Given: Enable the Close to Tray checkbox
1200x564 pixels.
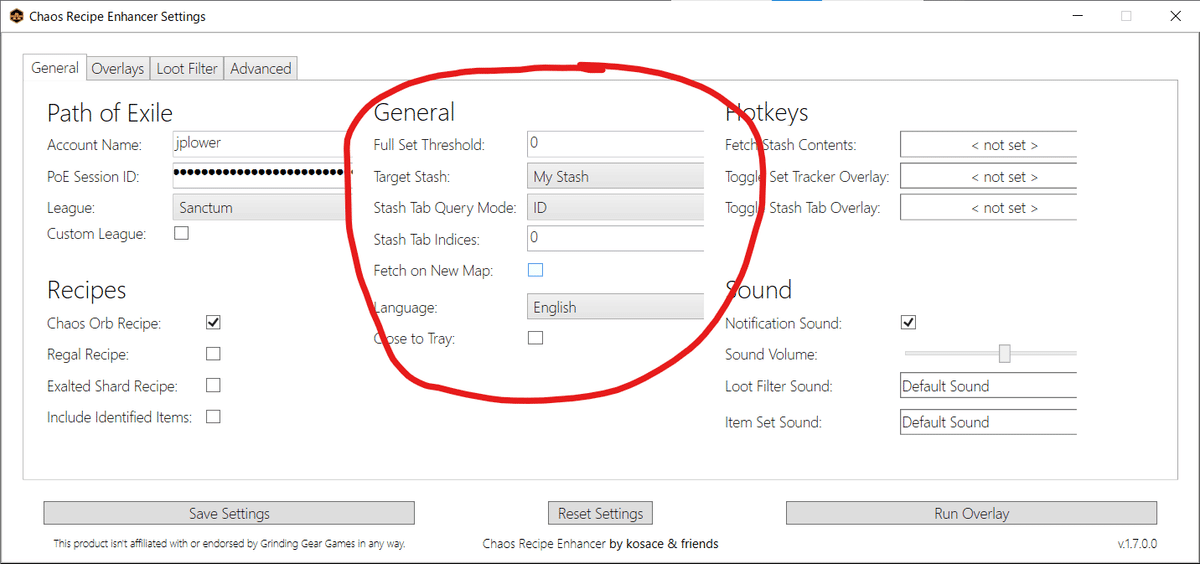Looking at the screenshot, I should tap(535, 338).
